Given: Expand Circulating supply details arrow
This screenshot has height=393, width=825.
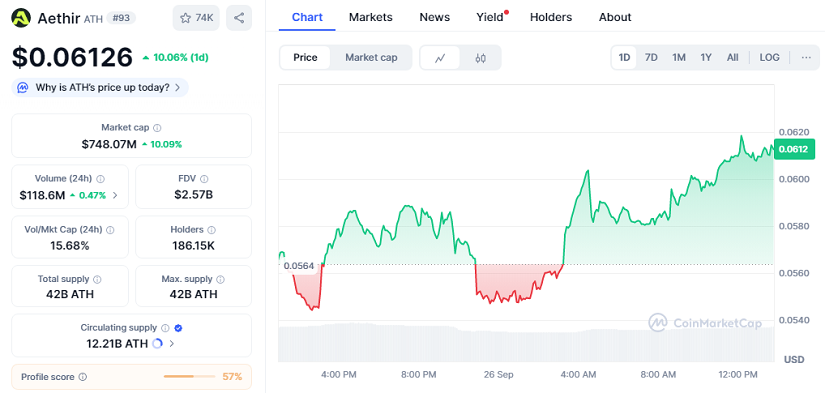Looking at the screenshot, I should pos(172,344).
